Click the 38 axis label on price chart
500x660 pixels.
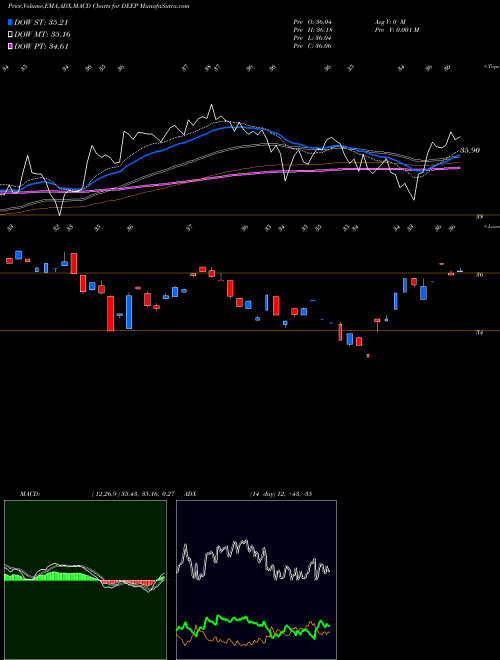(479, 217)
